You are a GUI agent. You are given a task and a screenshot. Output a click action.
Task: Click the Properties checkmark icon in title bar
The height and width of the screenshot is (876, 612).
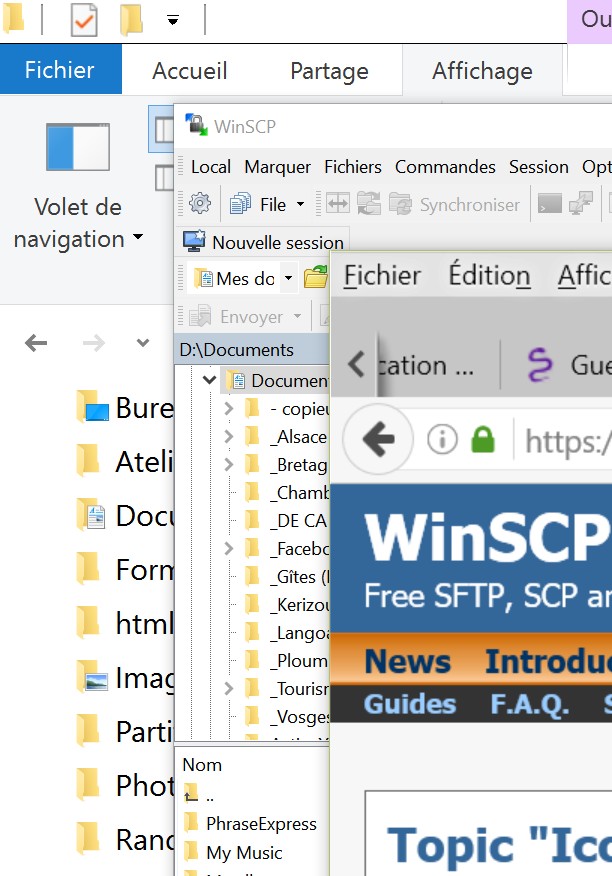[x=84, y=20]
